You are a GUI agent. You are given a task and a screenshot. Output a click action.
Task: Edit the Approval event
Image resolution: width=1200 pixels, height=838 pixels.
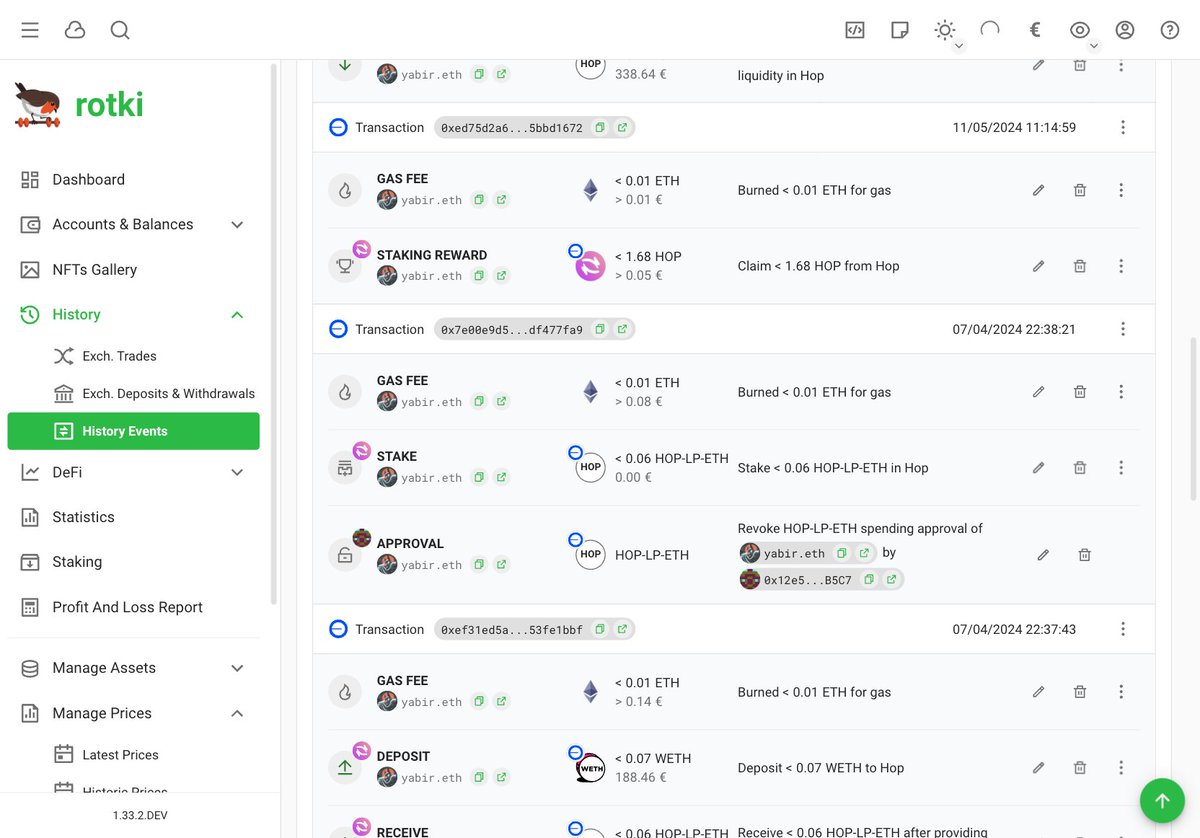[x=1043, y=554]
